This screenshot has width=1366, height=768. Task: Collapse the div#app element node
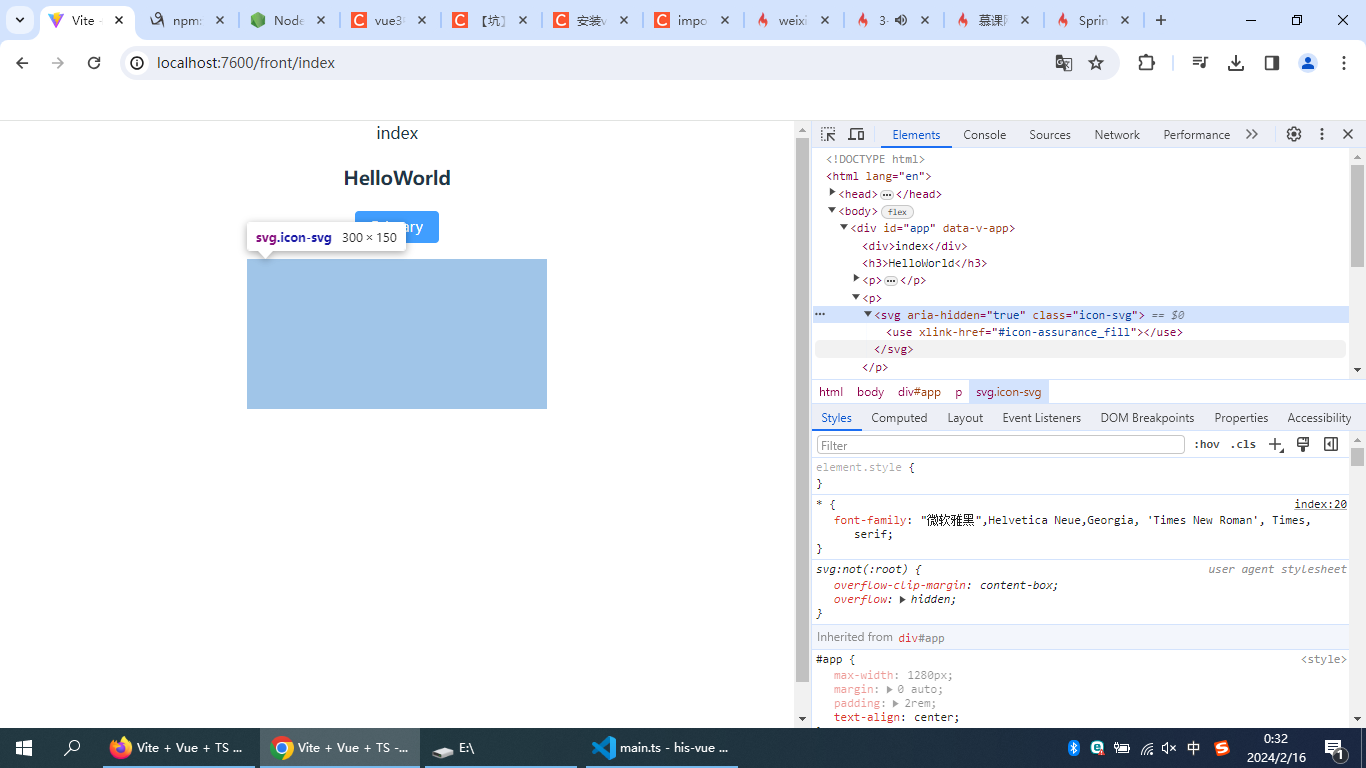coord(844,227)
